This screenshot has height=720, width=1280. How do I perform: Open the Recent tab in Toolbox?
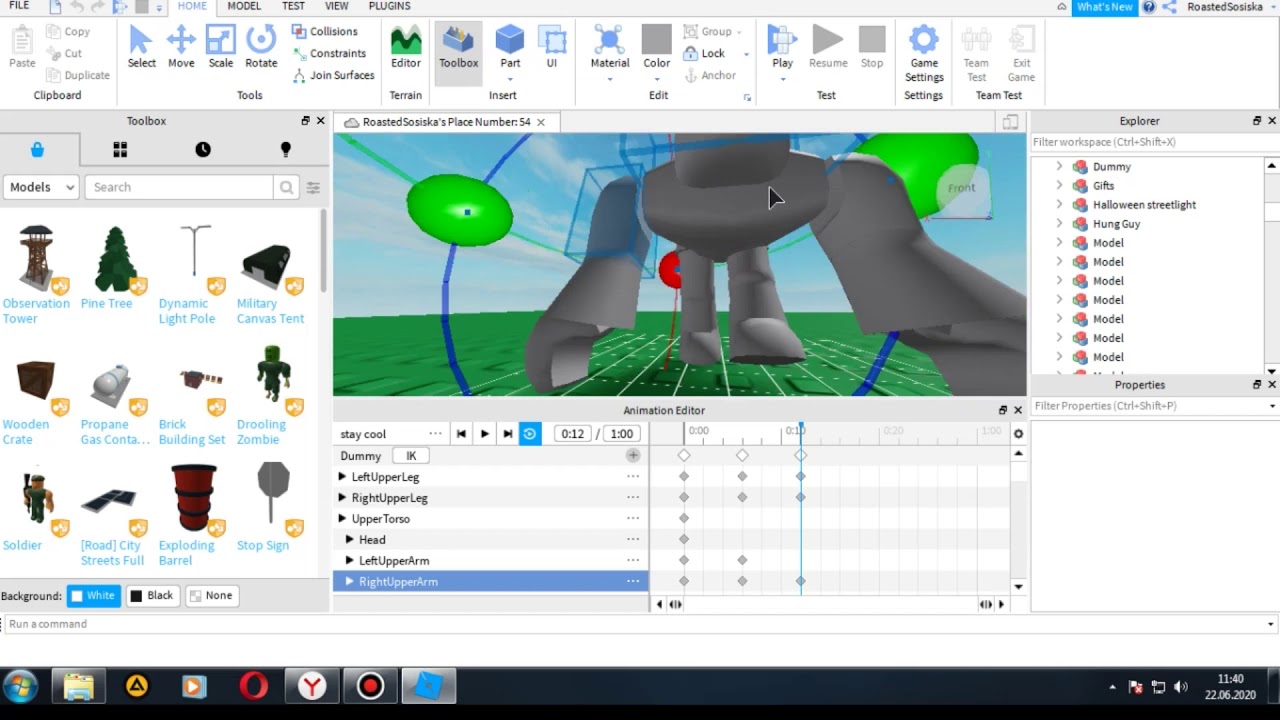click(x=203, y=150)
